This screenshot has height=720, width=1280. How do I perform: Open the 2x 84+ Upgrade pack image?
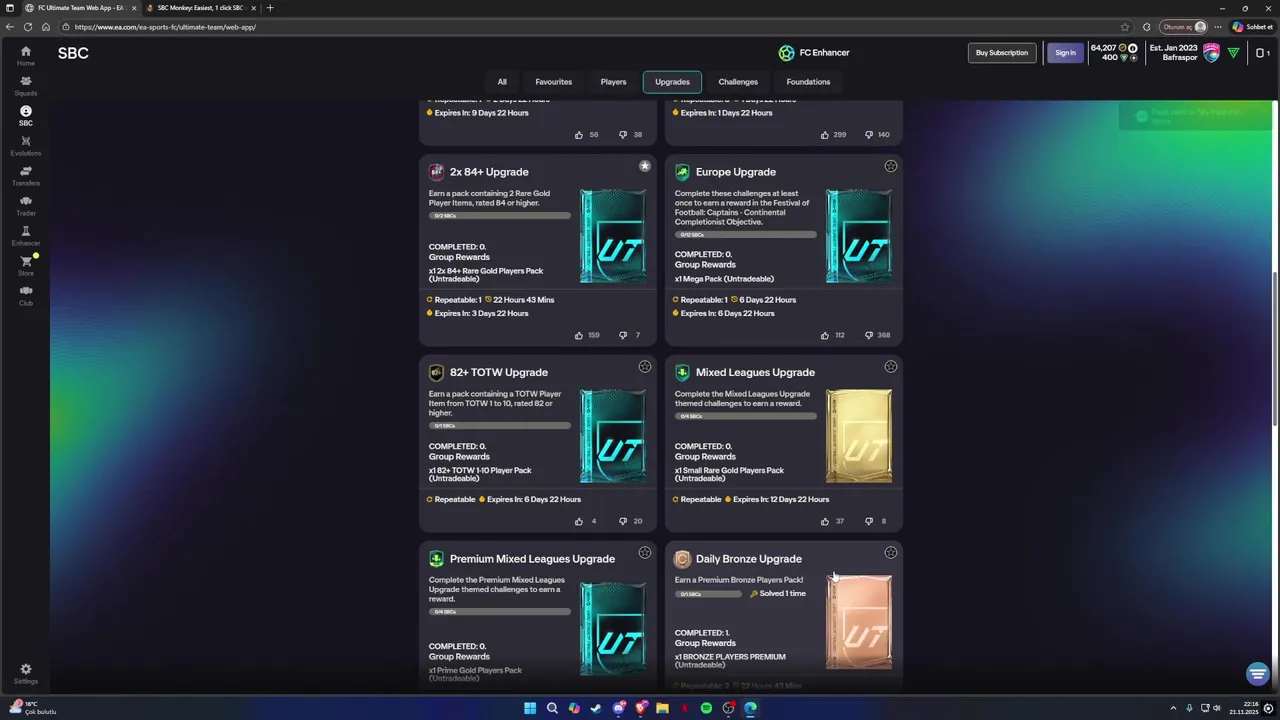pyautogui.click(x=613, y=236)
